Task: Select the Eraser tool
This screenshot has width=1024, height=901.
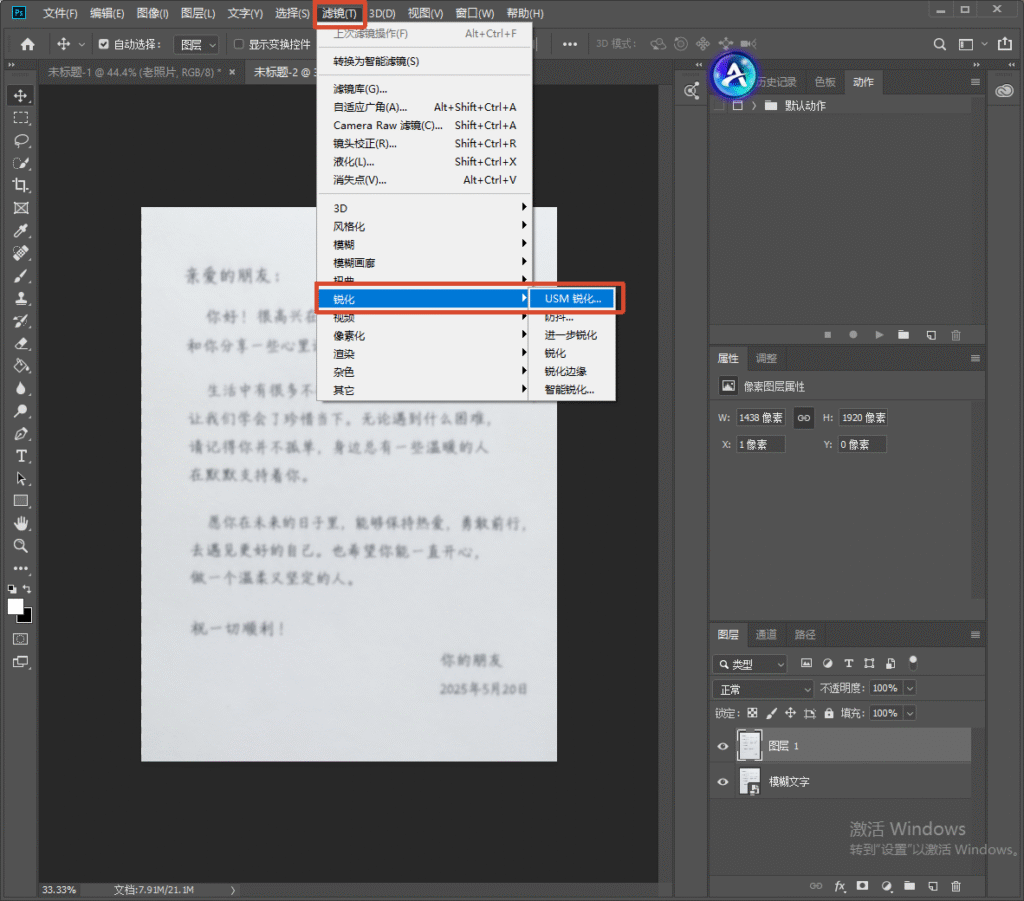Action: tap(21, 343)
